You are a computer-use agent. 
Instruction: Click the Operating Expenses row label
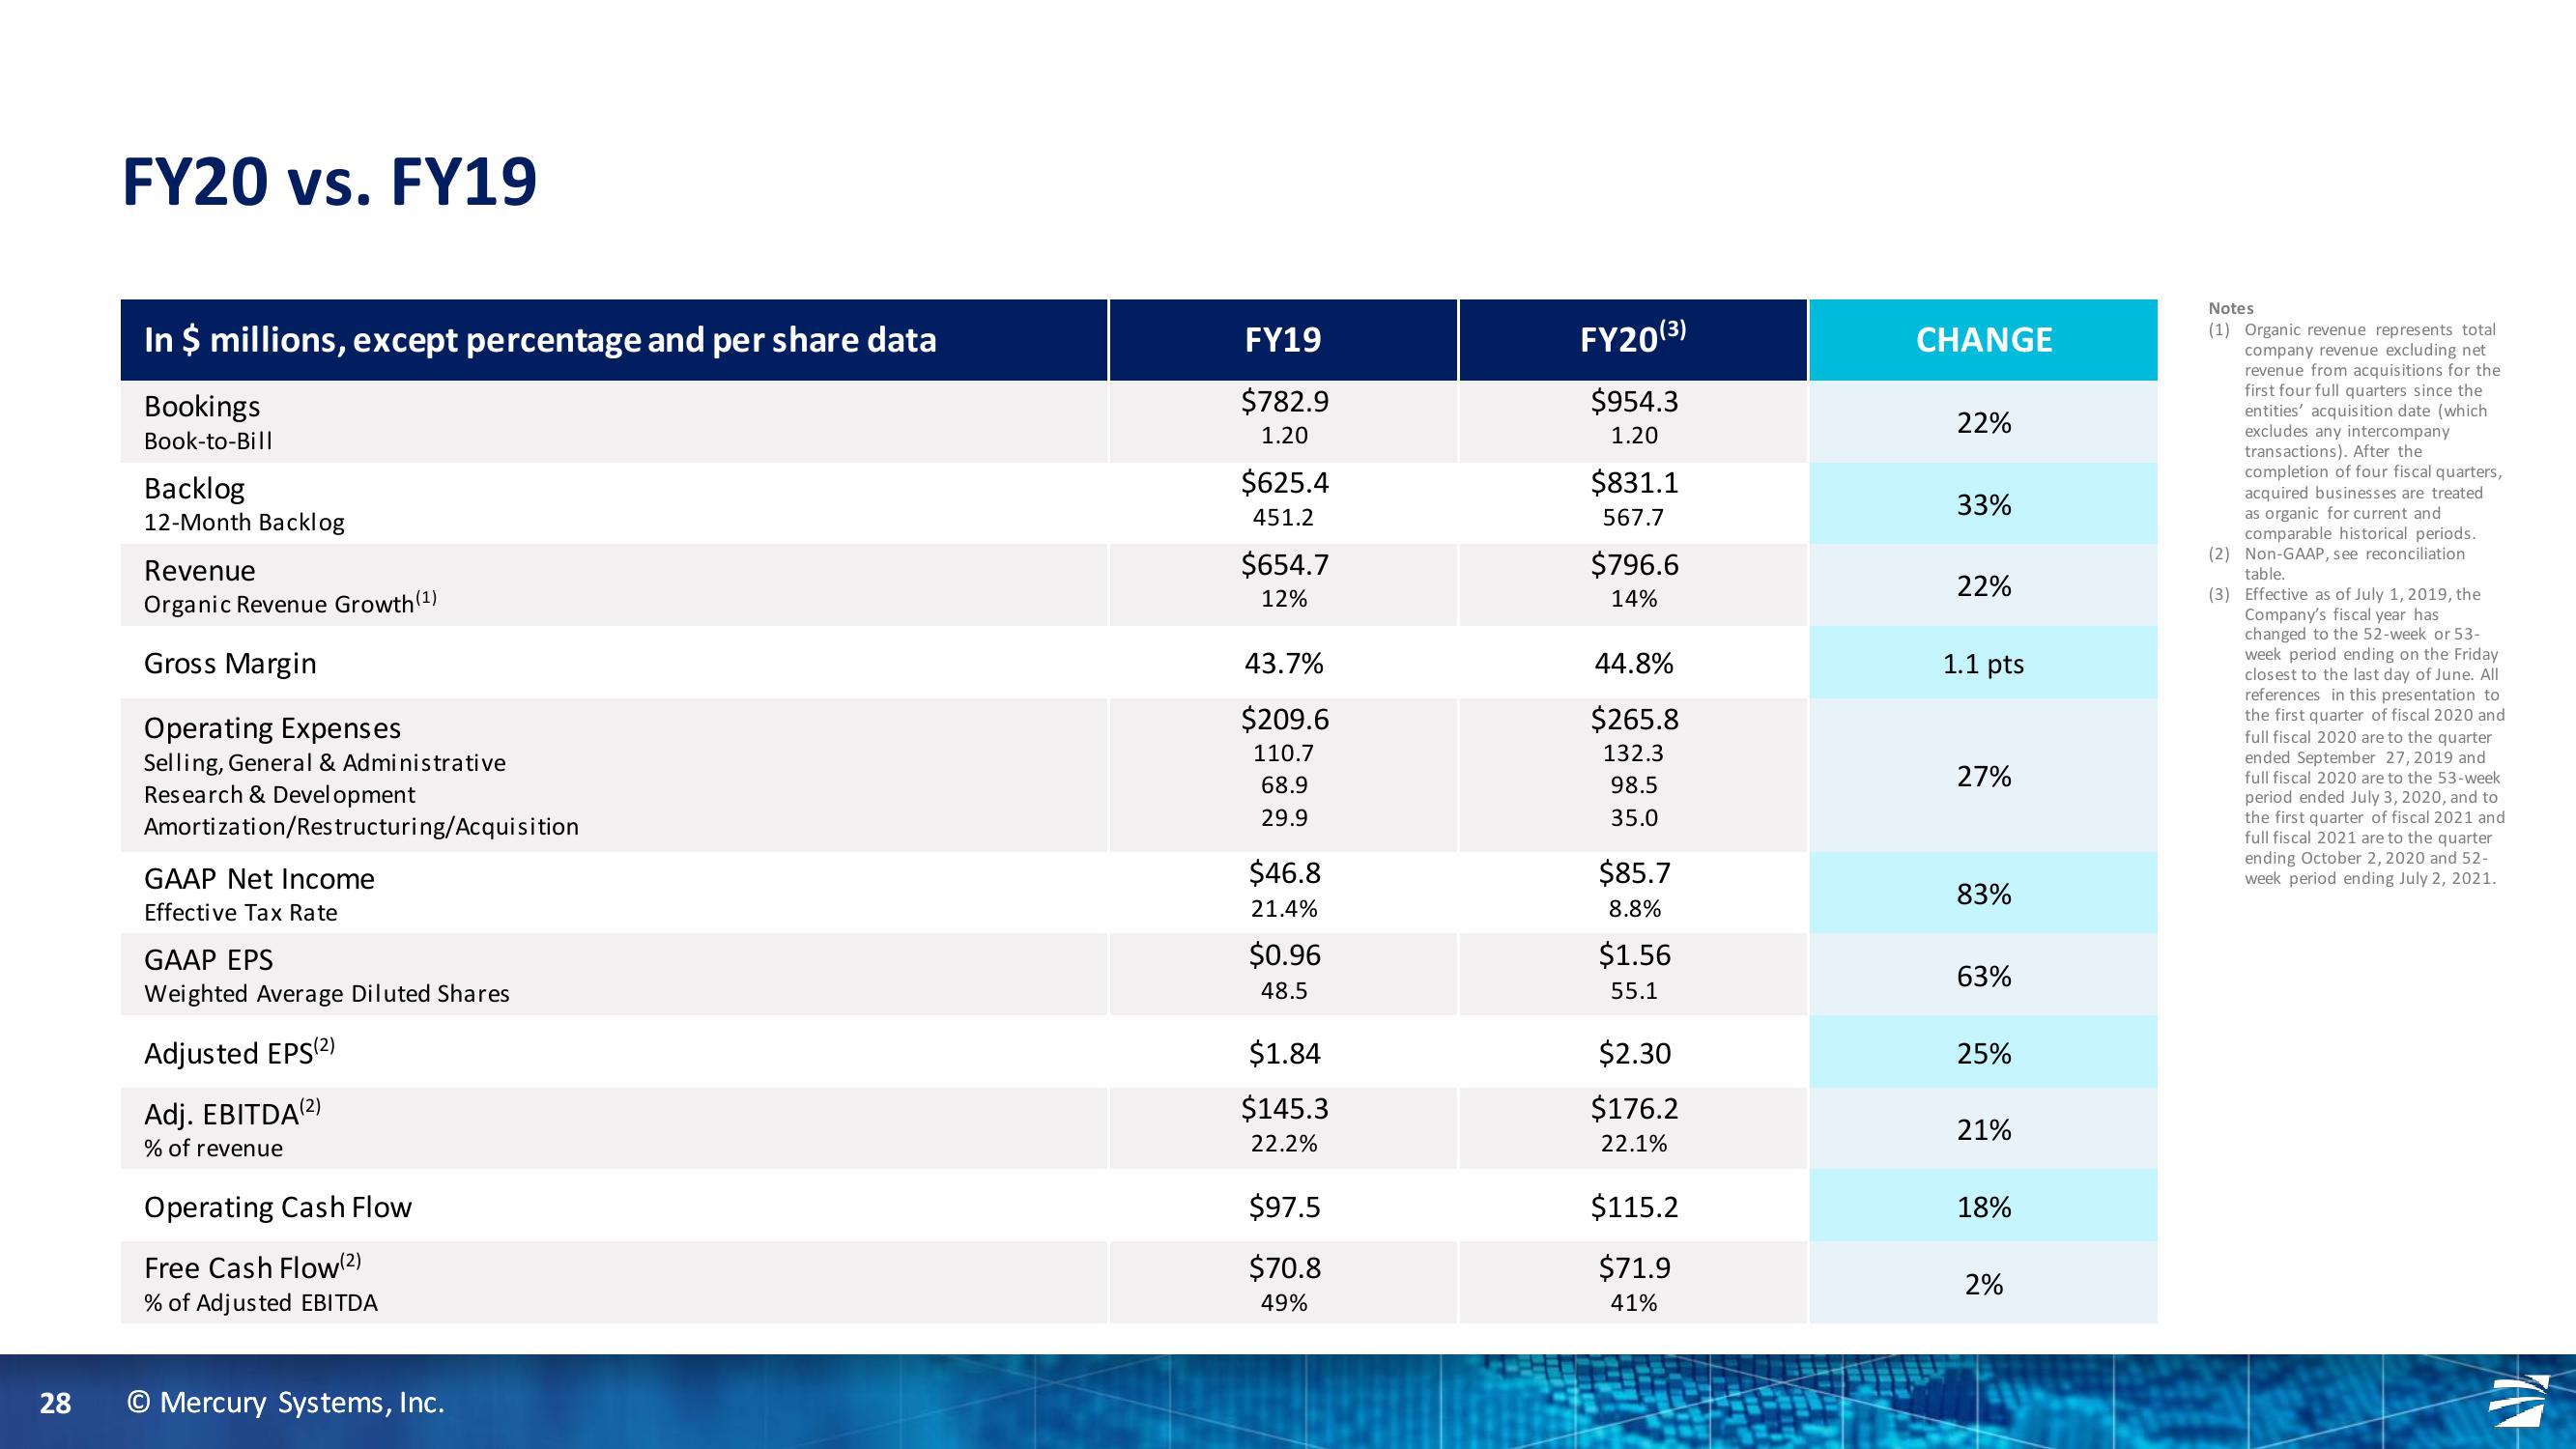click(272, 728)
